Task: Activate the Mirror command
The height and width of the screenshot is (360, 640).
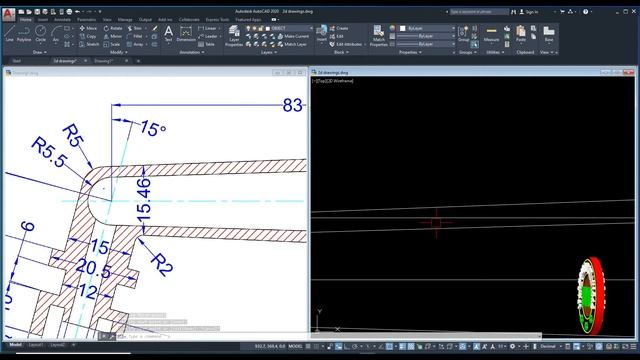Action: click(x=113, y=36)
